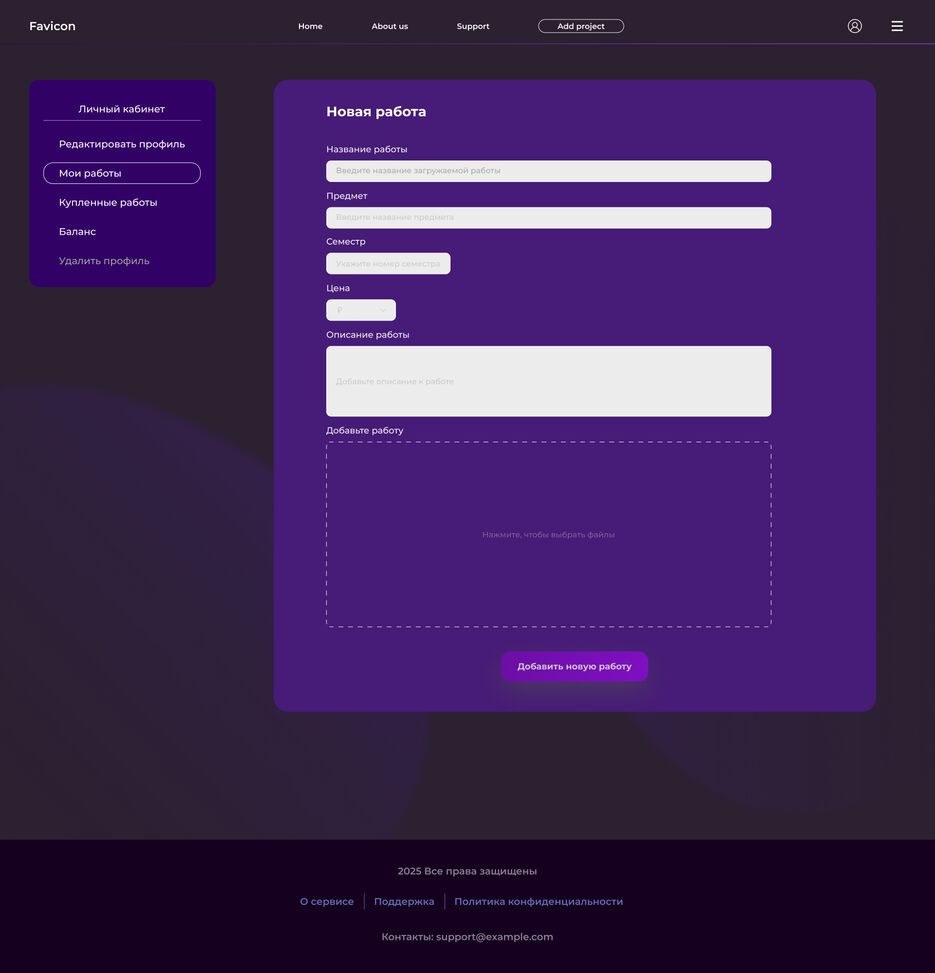Image resolution: width=935 pixels, height=973 pixels.
Task: Open Политика конфиденциальности footer link
Action: (x=539, y=902)
